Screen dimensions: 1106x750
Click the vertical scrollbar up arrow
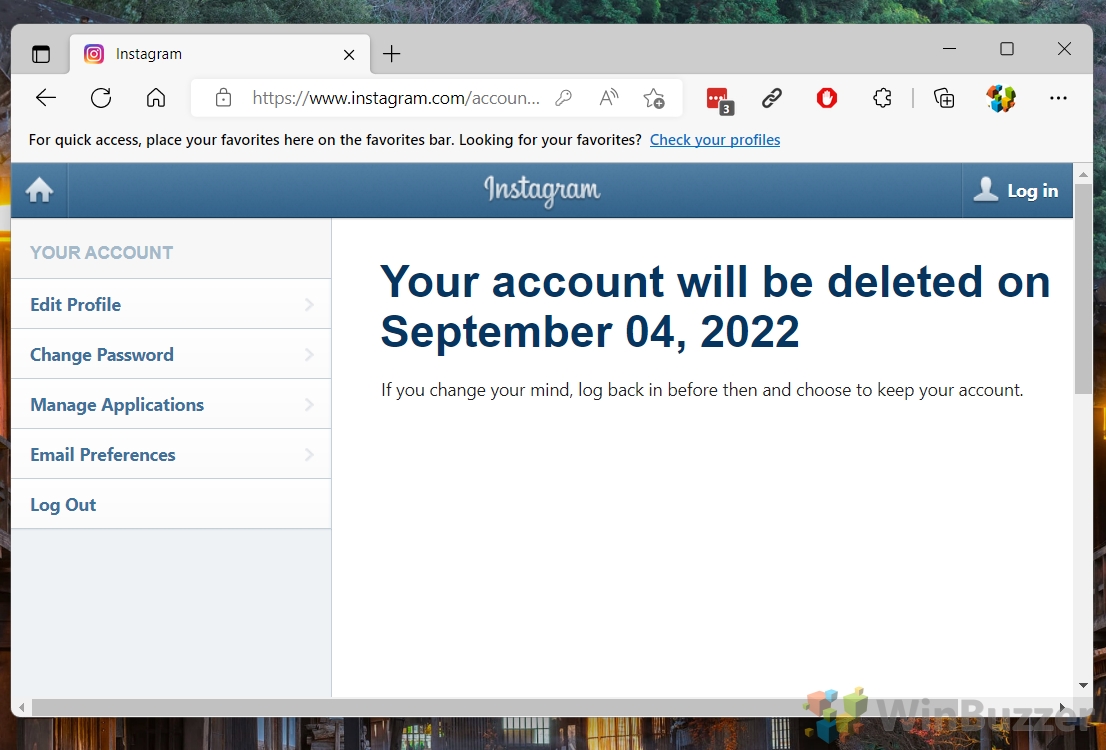tap(1083, 174)
